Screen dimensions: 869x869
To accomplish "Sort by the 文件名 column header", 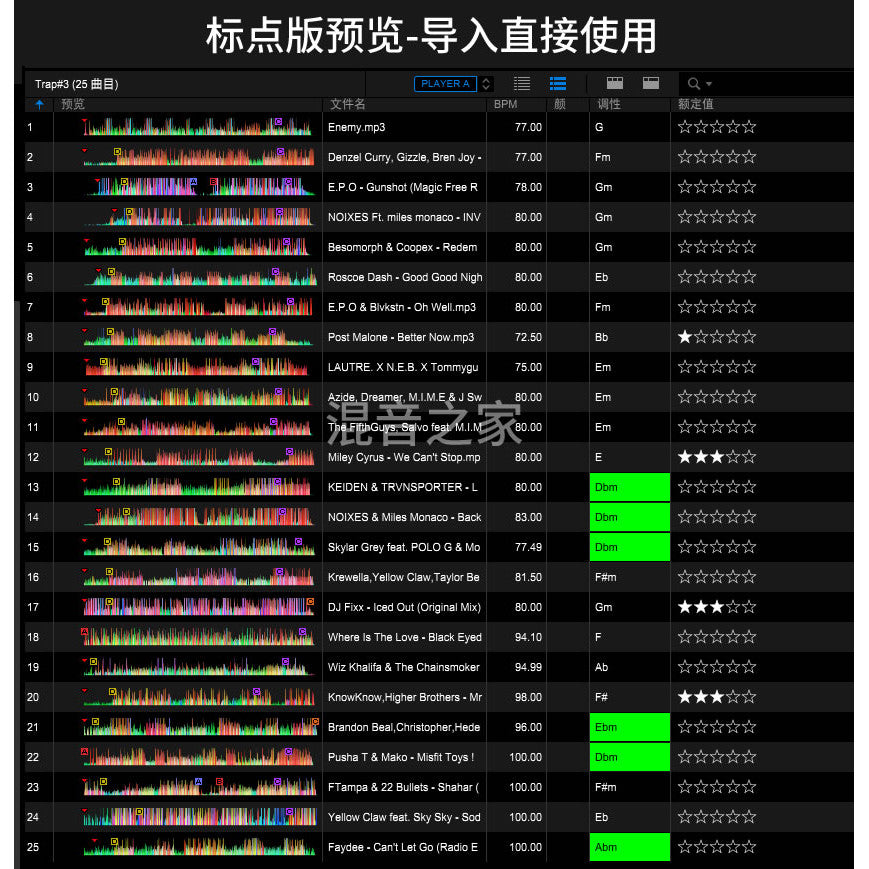I will (347, 104).
